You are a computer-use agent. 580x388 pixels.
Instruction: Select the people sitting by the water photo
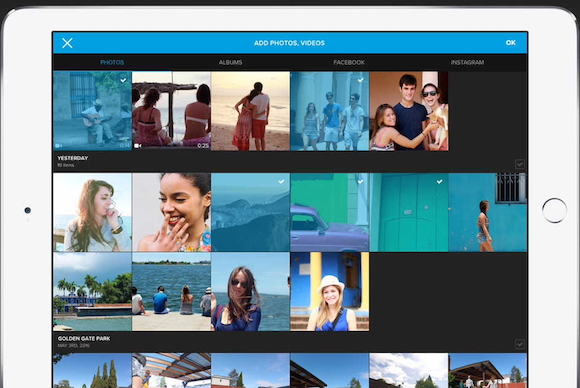pyautogui.click(x=171, y=291)
